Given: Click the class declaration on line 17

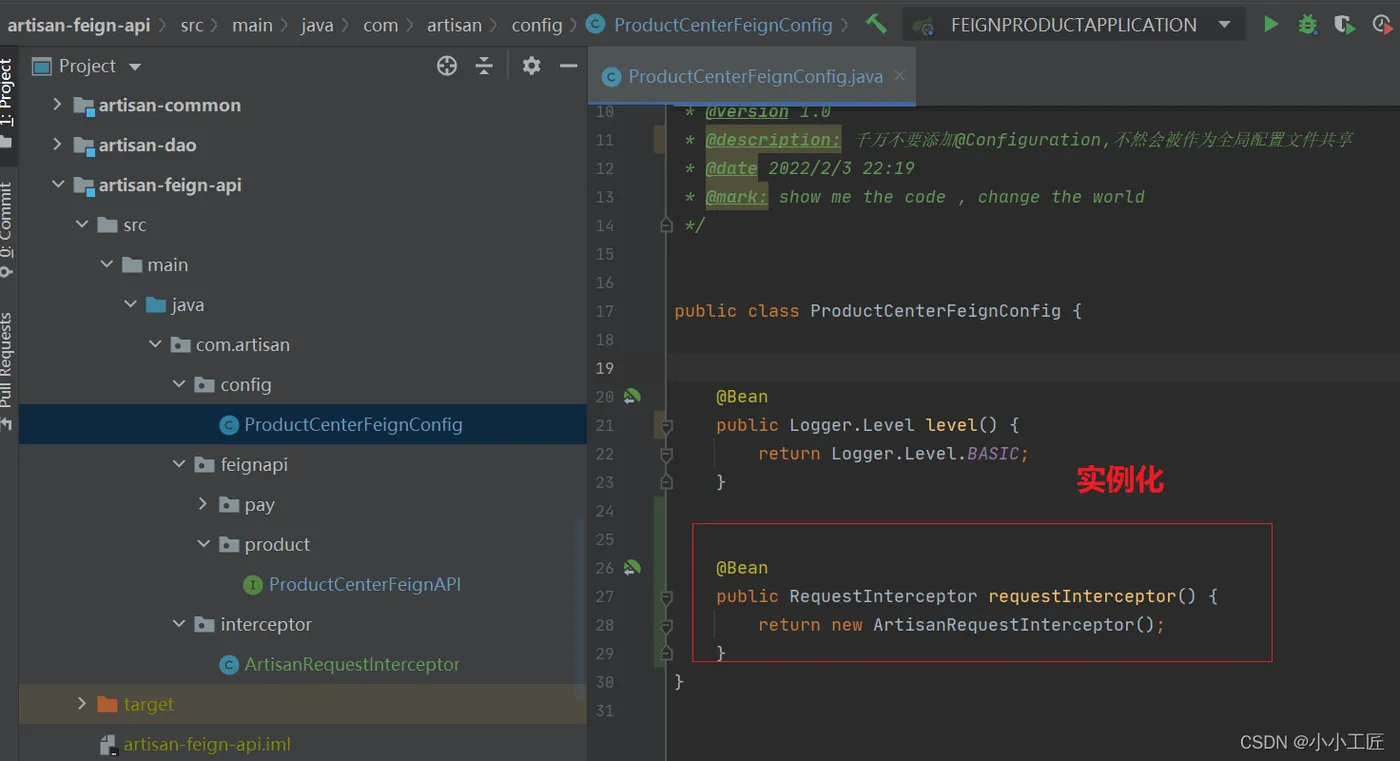Looking at the screenshot, I should [x=878, y=311].
